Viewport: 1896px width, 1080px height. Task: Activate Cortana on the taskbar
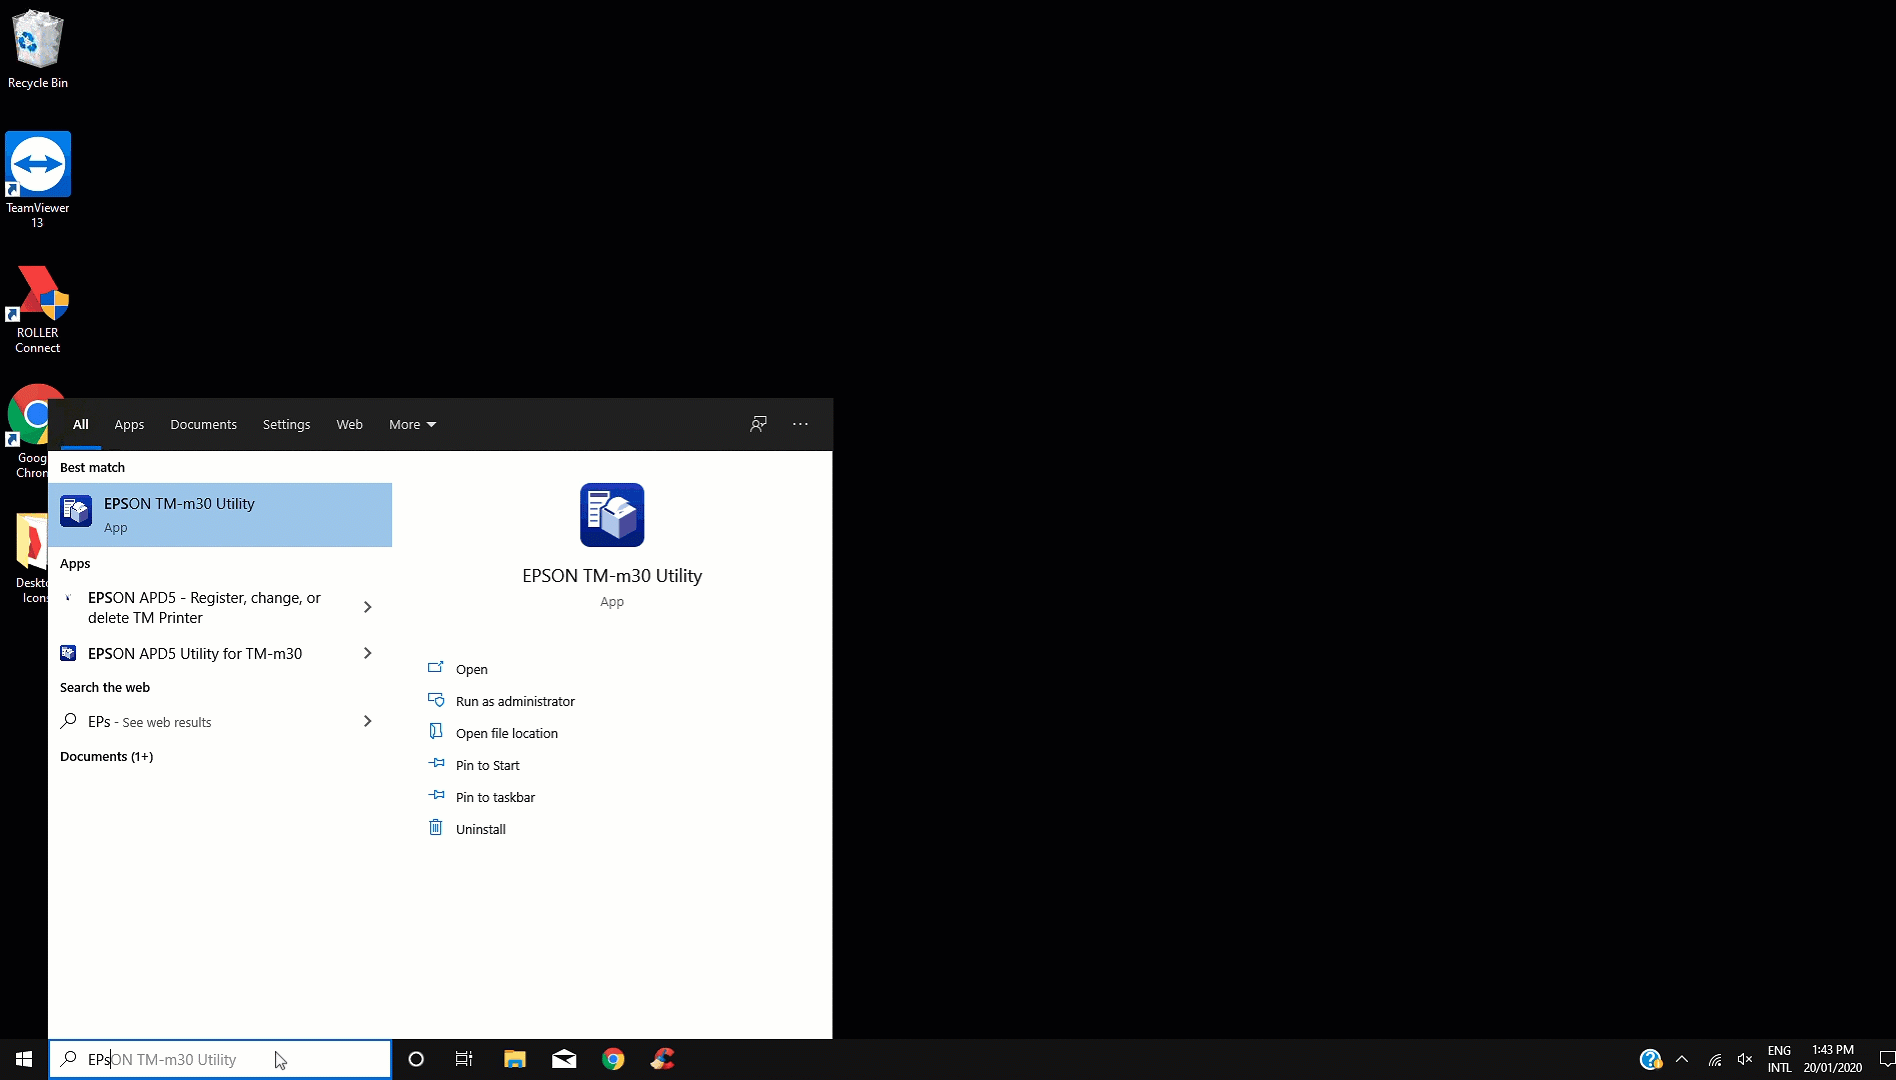point(415,1059)
